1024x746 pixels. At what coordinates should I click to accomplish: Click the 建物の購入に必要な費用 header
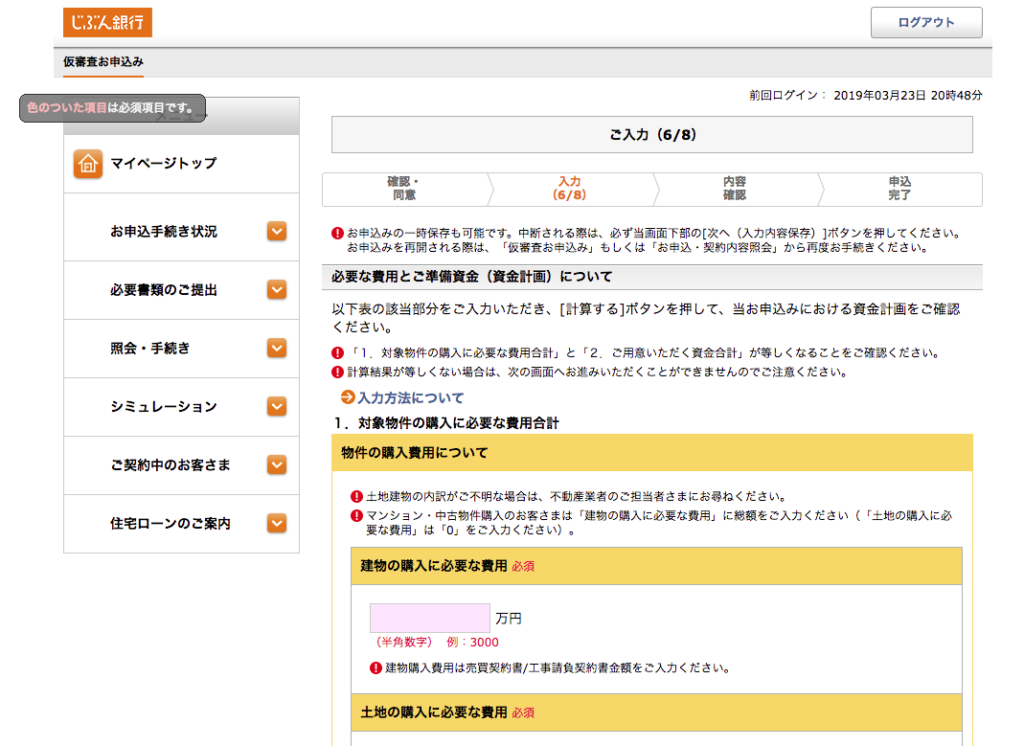click(656, 566)
